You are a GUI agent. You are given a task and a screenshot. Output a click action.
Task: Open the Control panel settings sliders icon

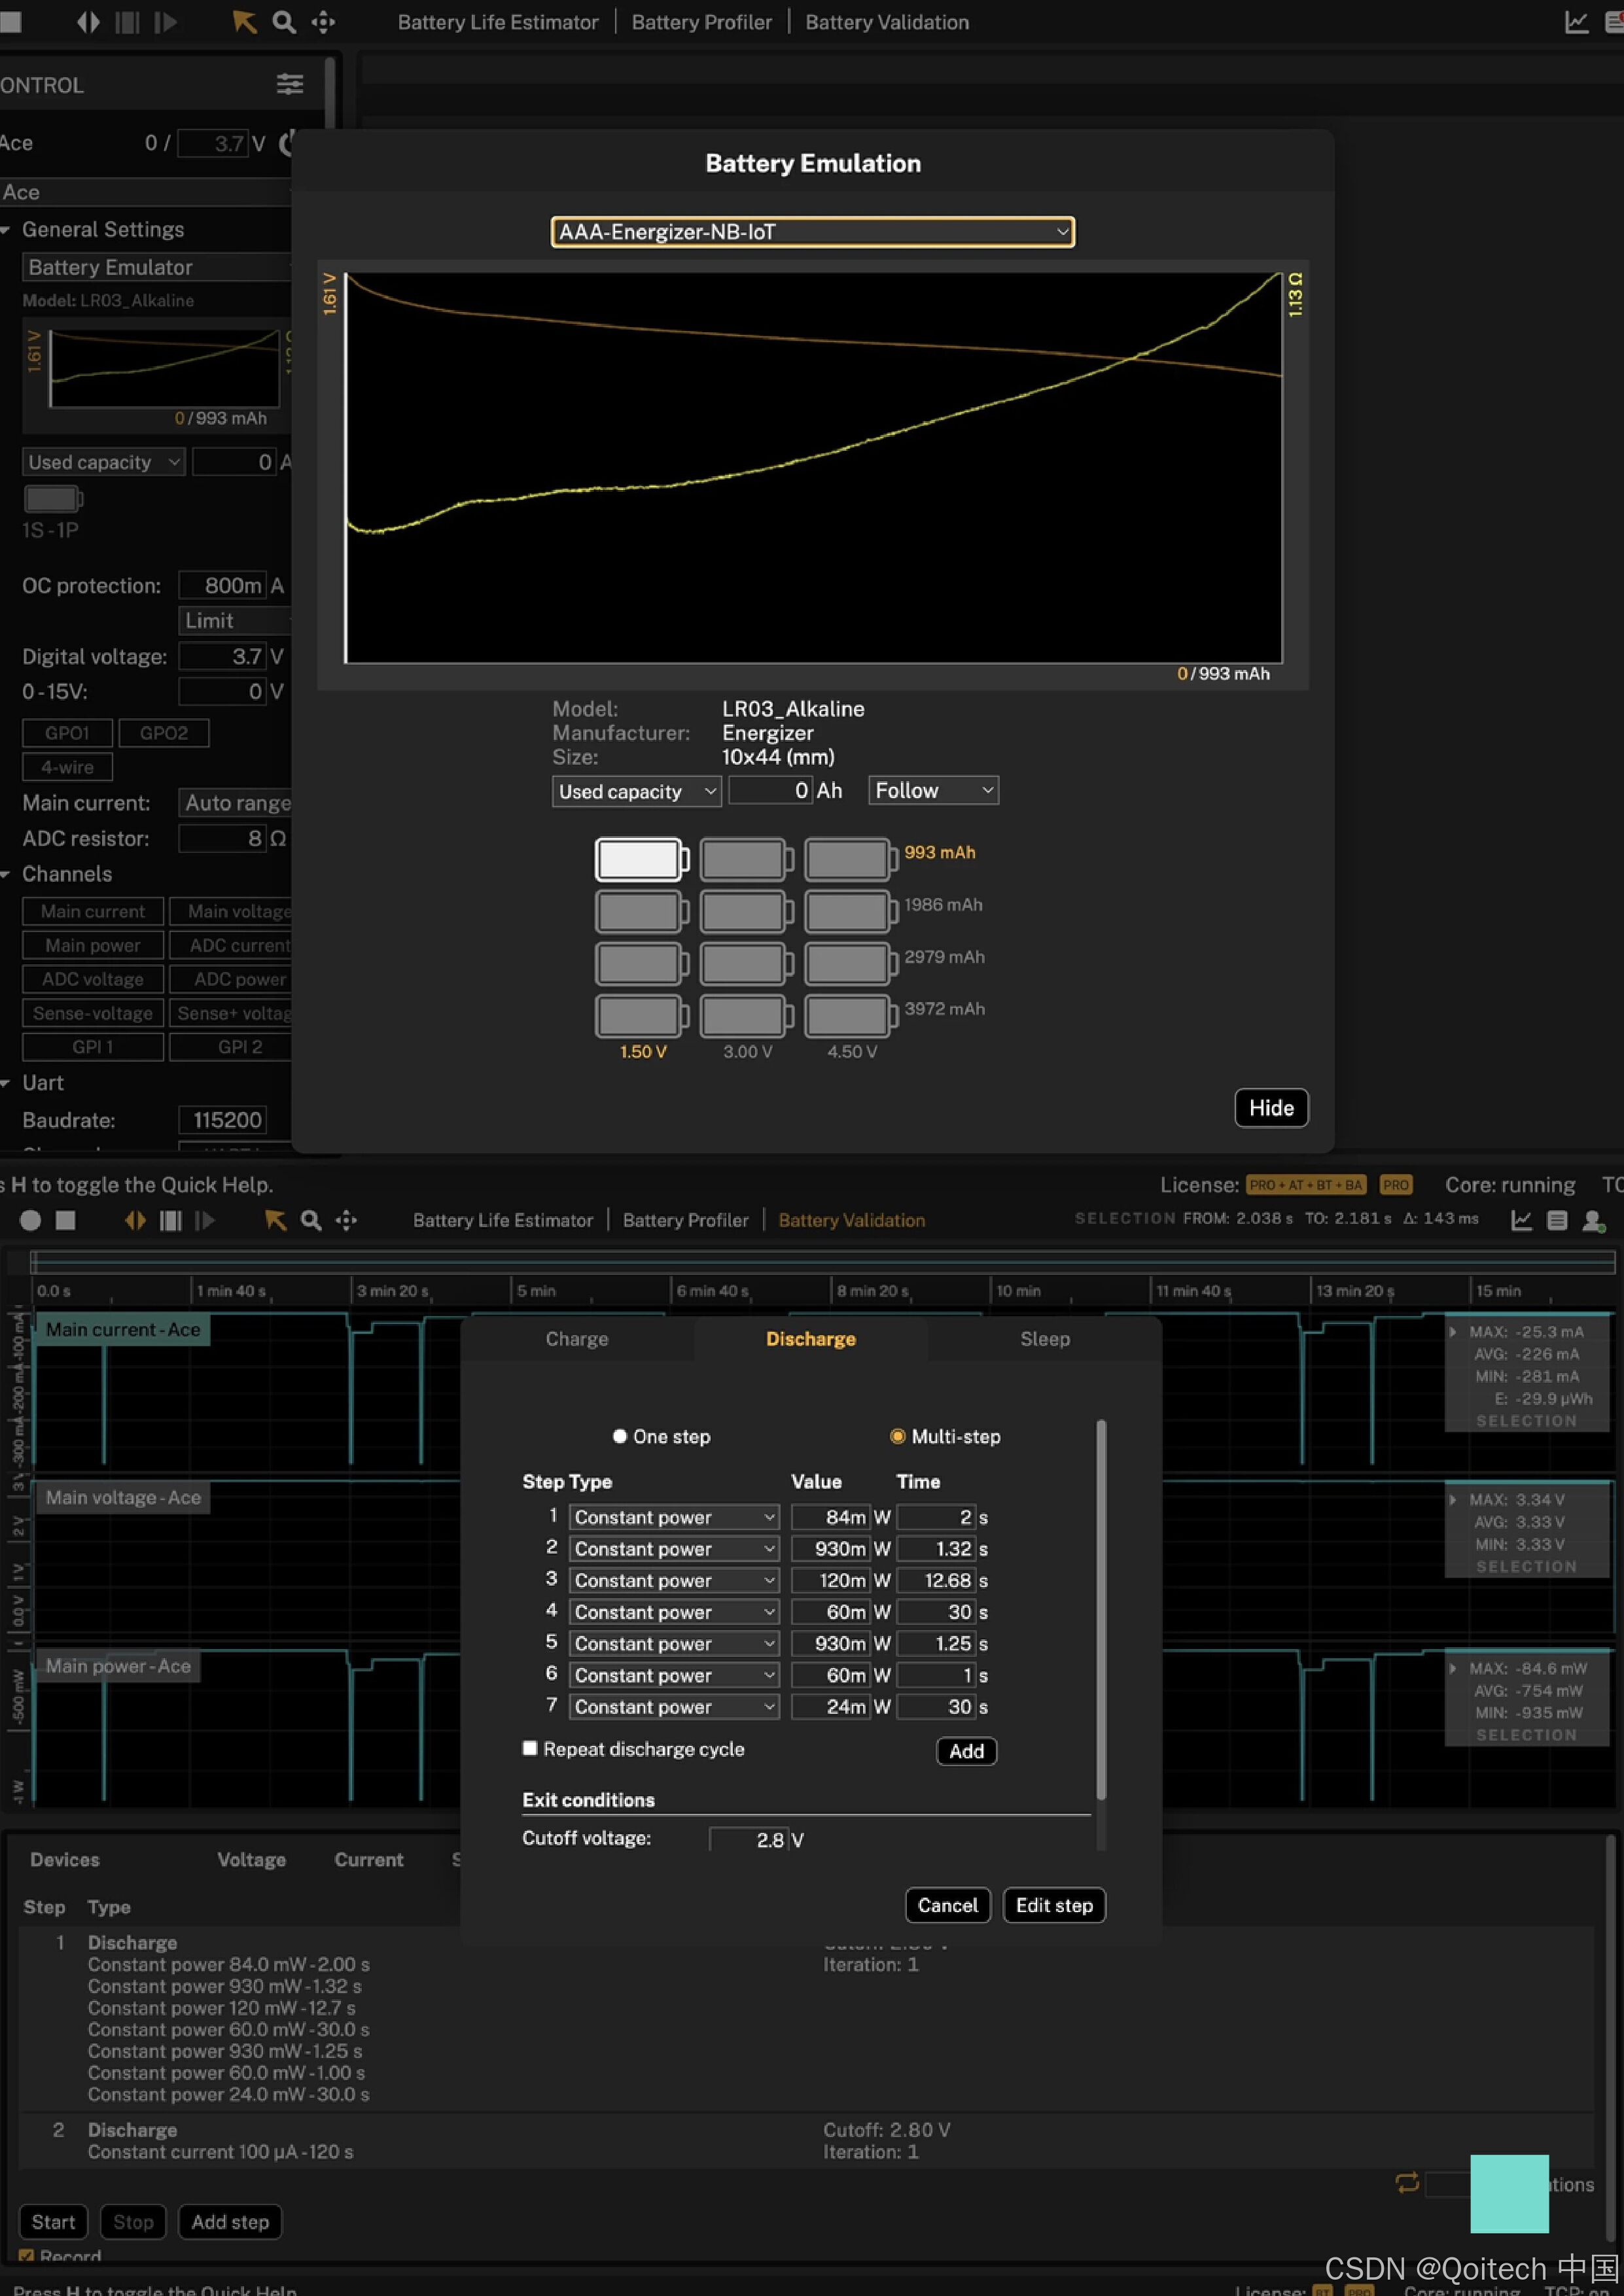click(x=290, y=84)
